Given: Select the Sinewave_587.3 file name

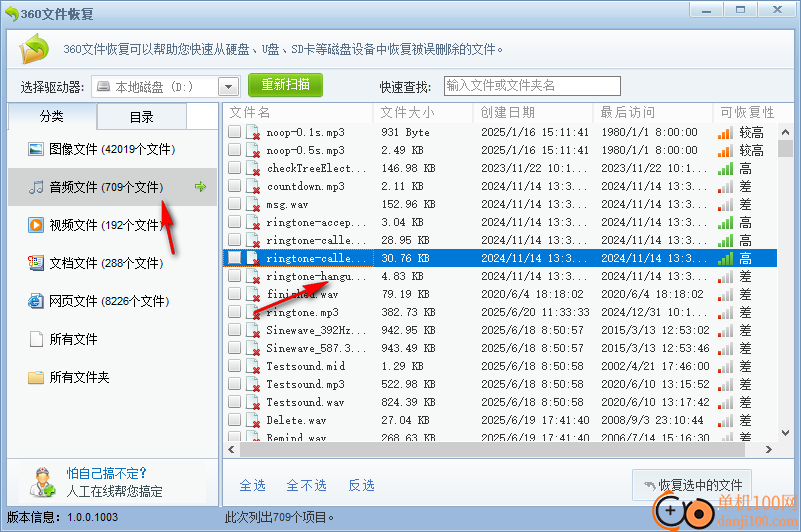Looking at the screenshot, I should coord(316,348).
